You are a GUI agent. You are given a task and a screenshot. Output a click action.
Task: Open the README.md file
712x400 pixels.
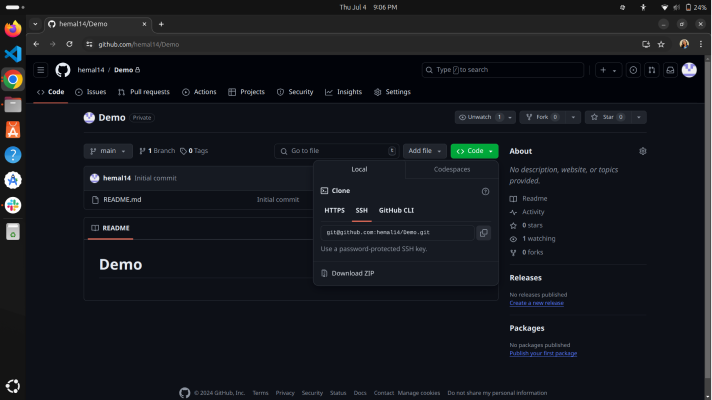point(122,200)
